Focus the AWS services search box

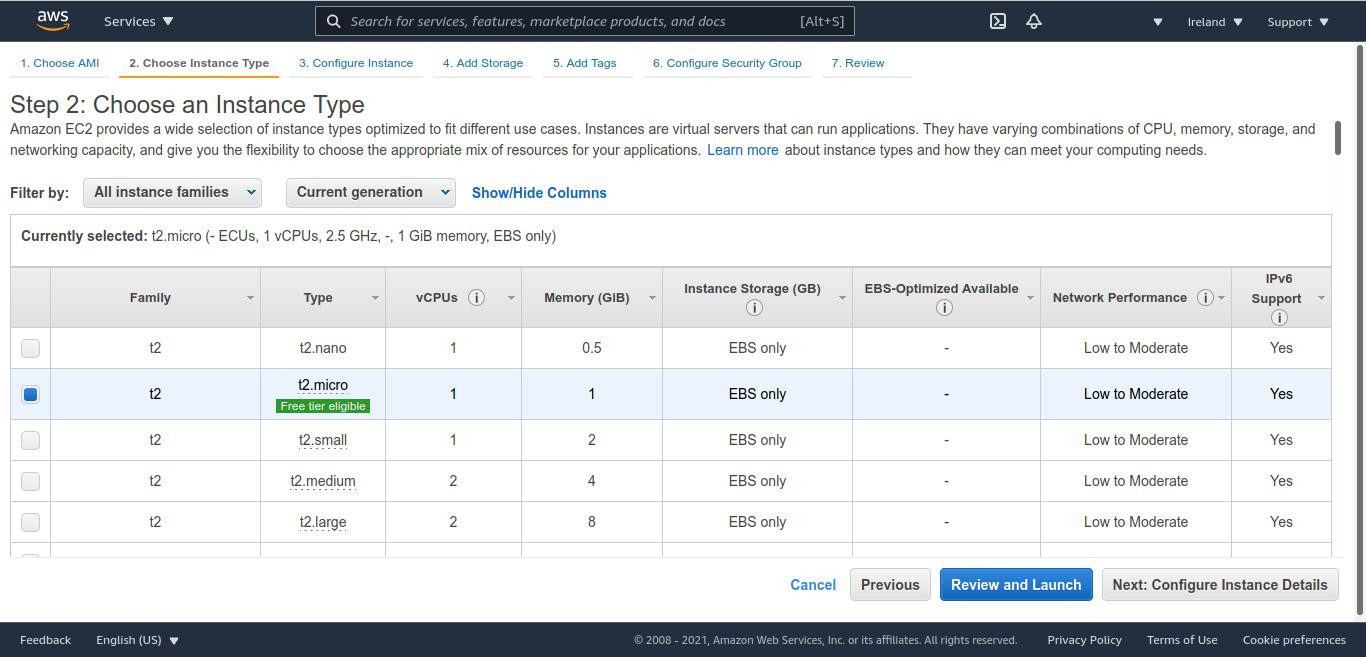[585, 21]
